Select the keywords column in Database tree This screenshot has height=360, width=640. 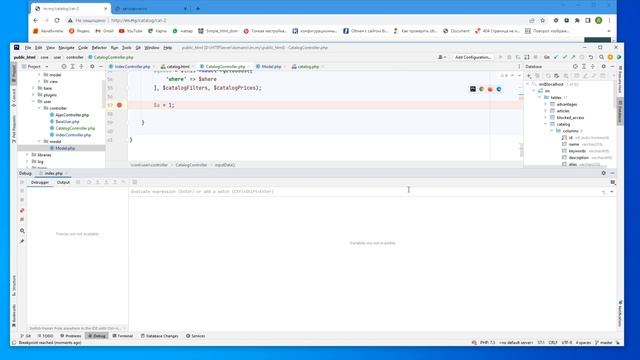point(577,151)
